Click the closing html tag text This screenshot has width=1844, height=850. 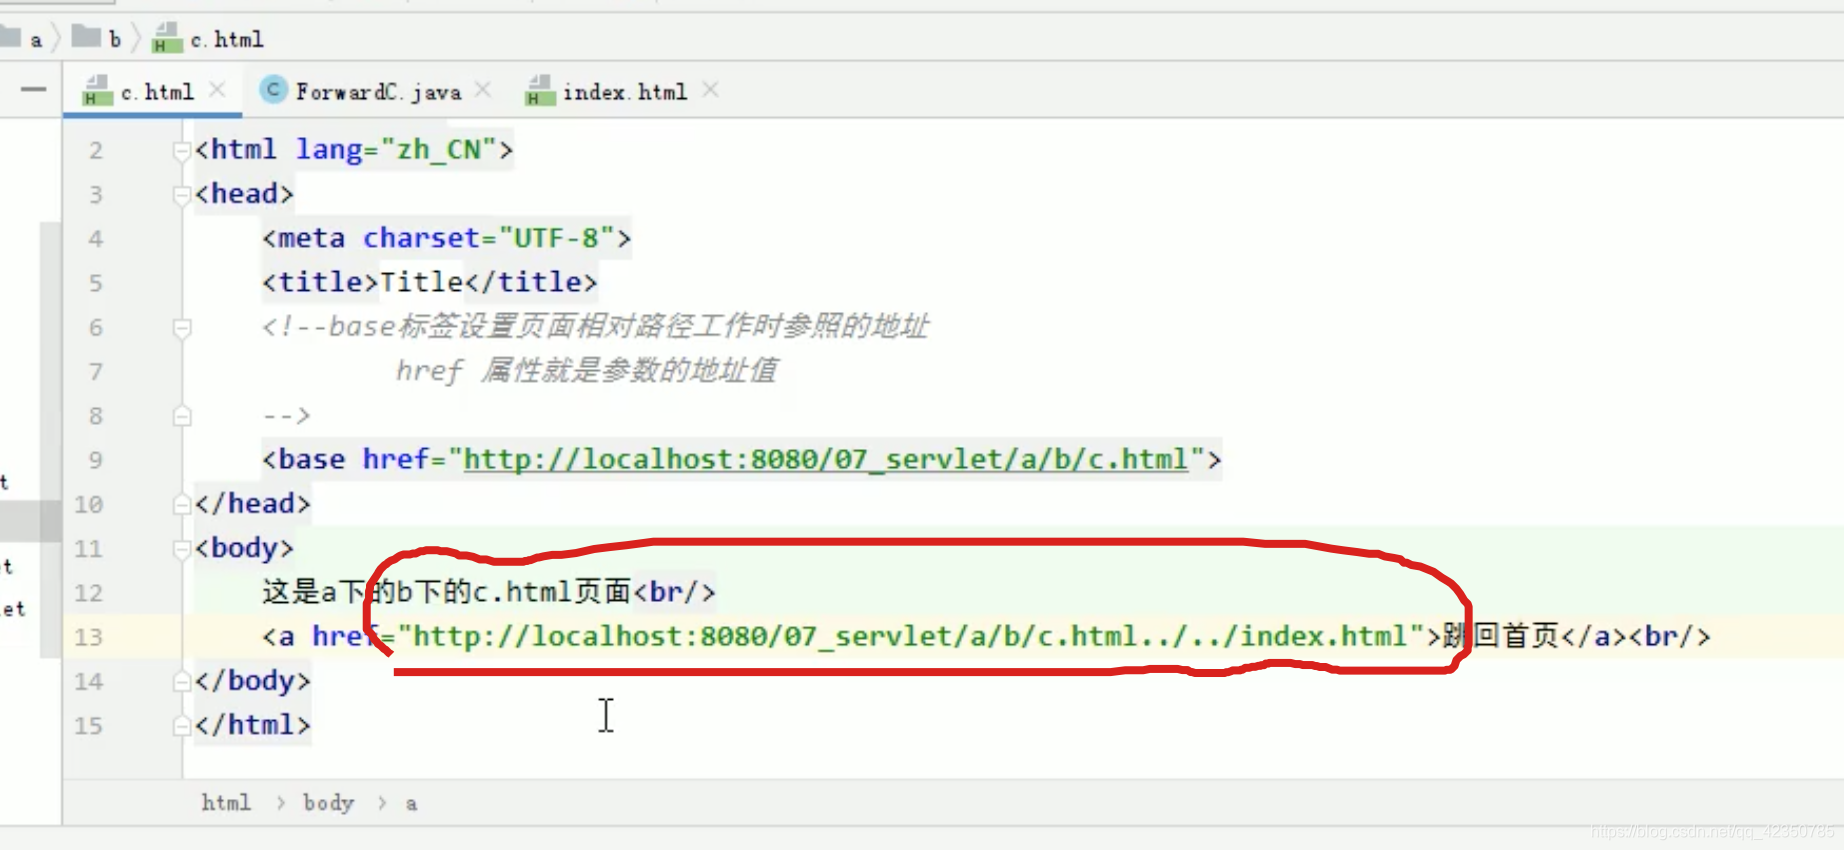point(252,725)
